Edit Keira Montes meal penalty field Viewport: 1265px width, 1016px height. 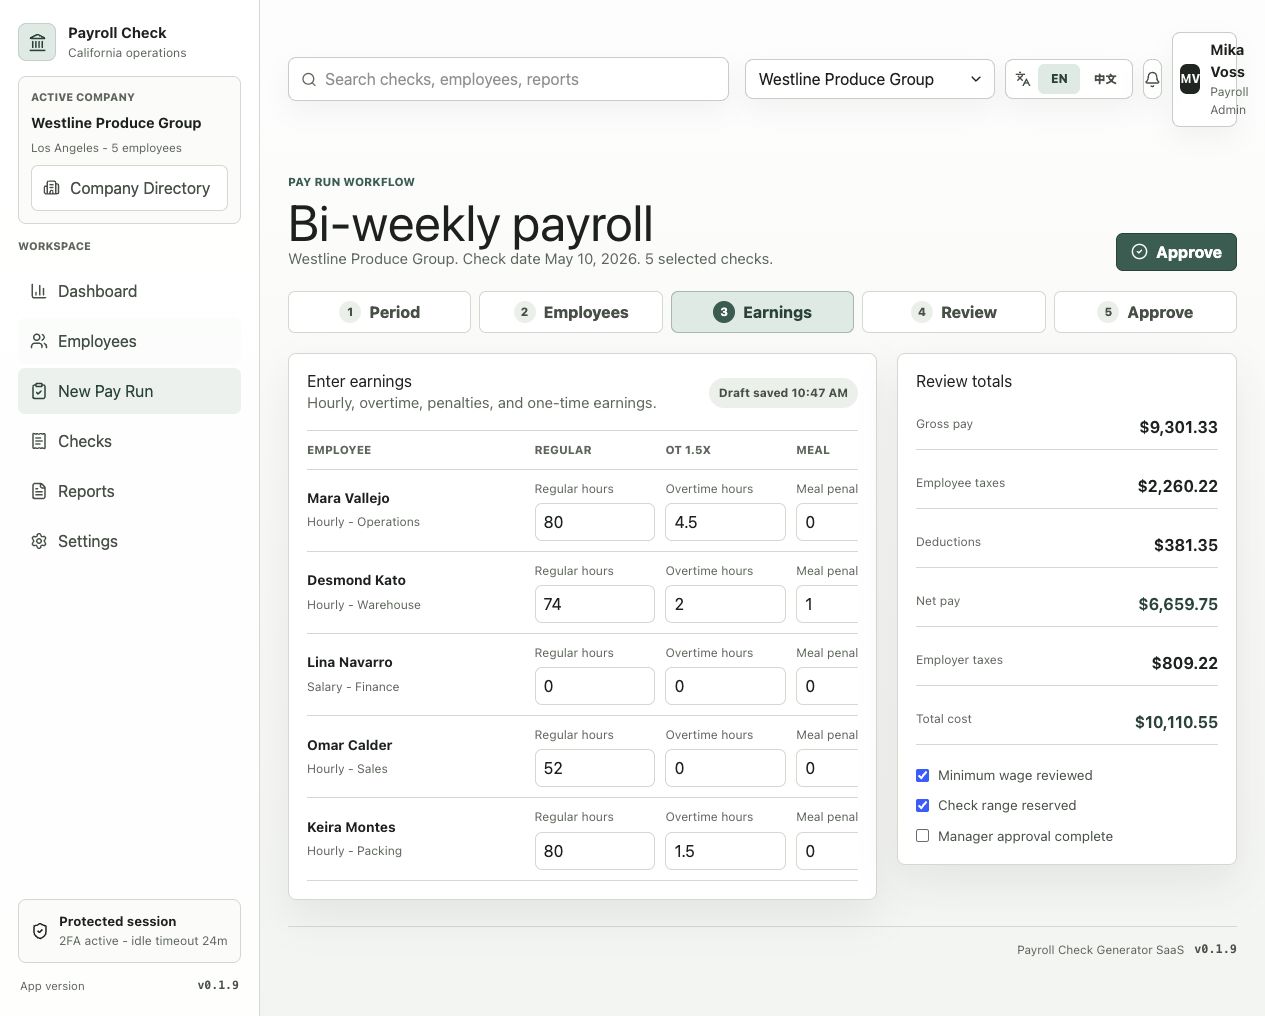point(827,851)
